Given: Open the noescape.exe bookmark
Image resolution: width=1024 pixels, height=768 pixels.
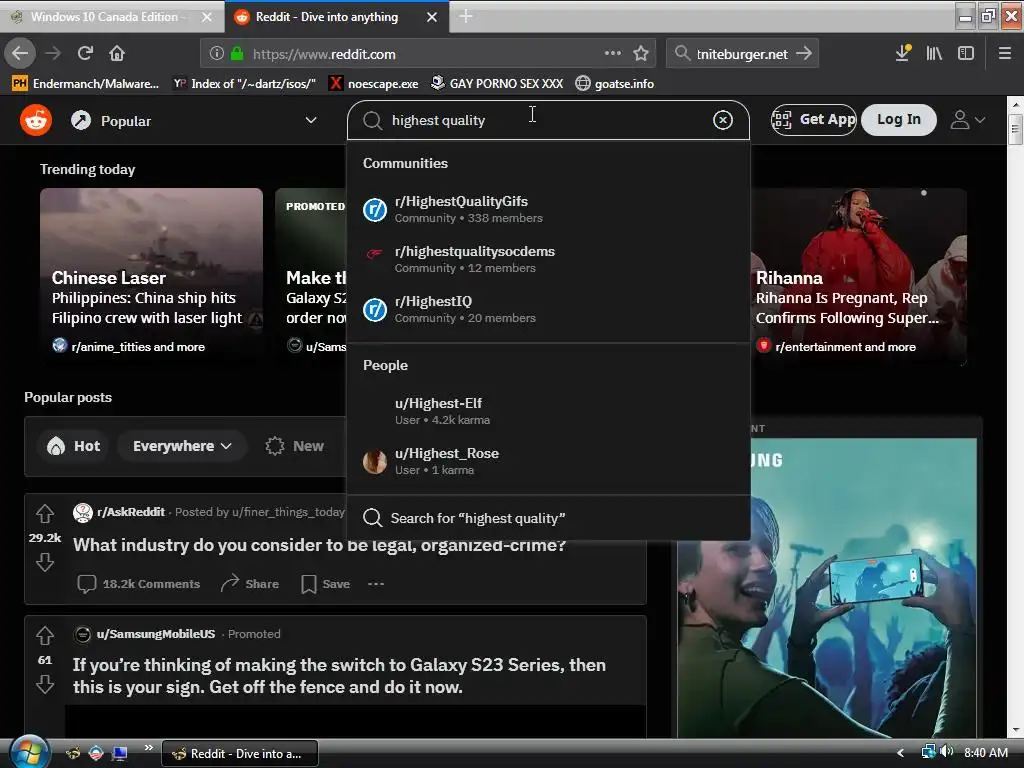Looking at the screenshot, I should click(374, 84).
